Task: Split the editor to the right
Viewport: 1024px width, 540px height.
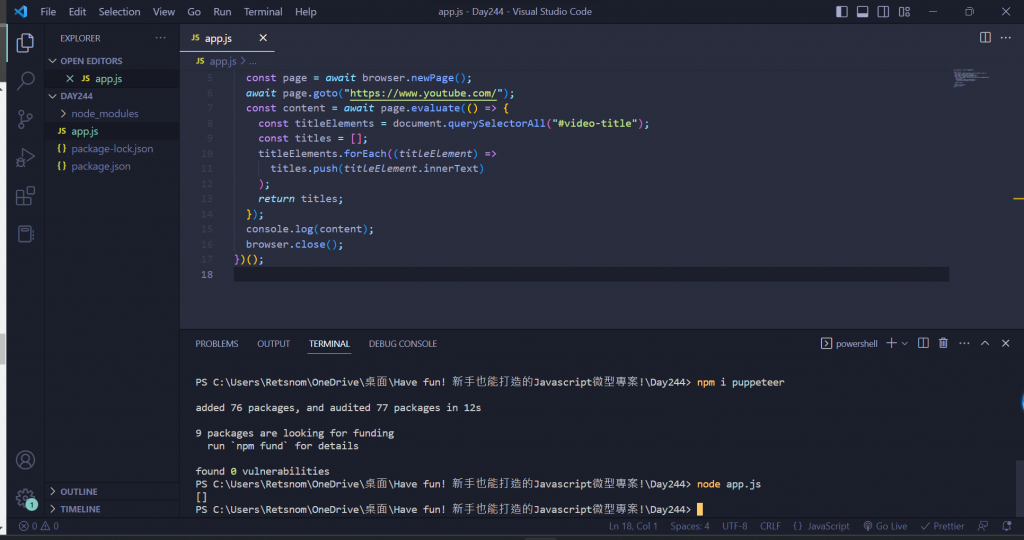Action: pyautogui.click(x=985, y=38)
